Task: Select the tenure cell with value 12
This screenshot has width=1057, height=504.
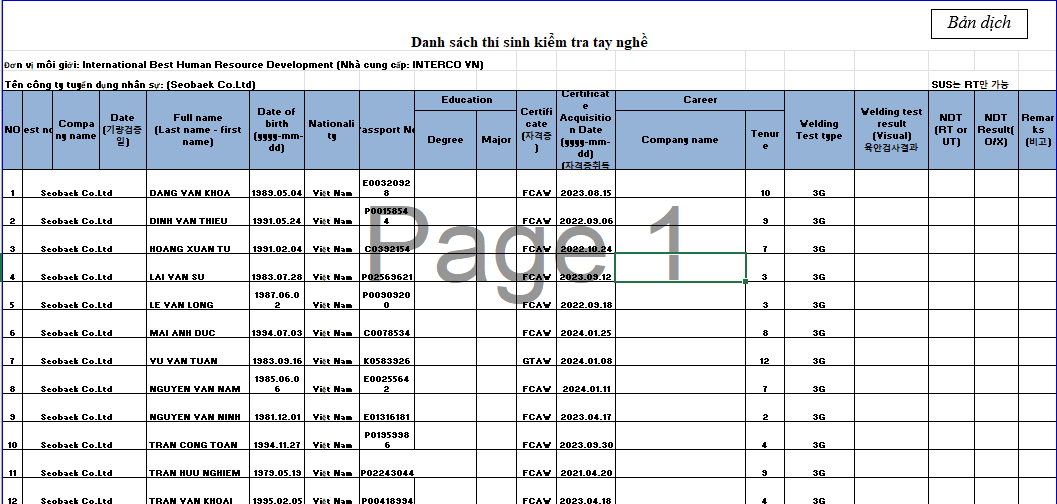Action: click(x=765, y=360)
